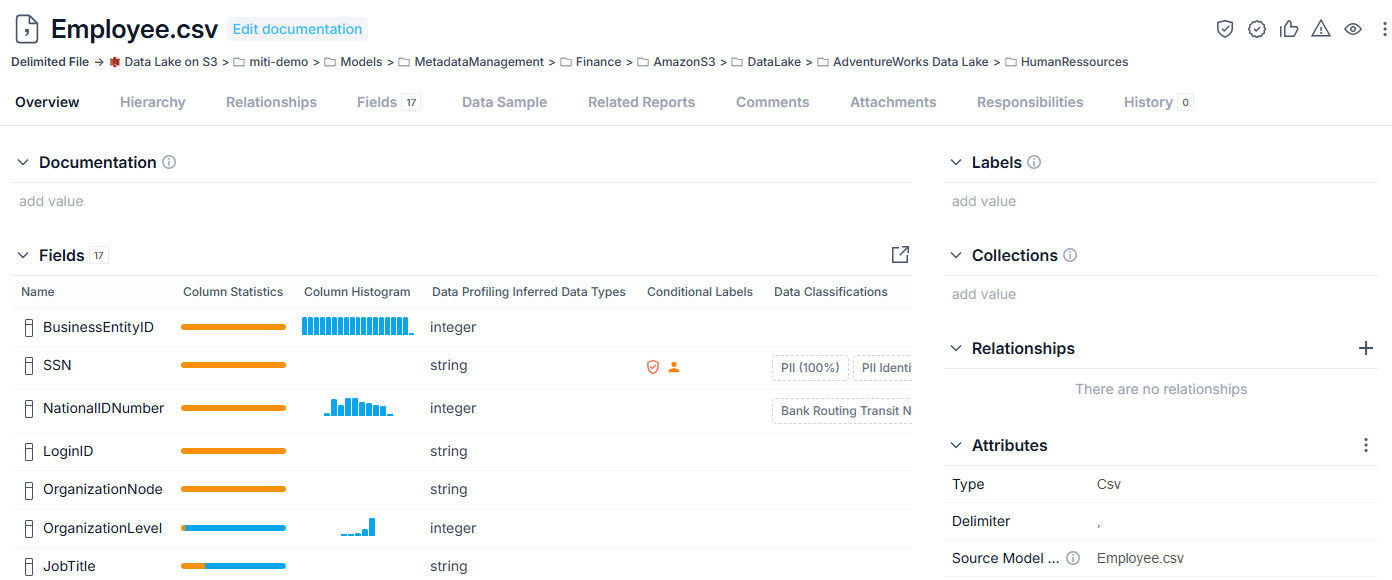The image size is (1392, 580).
Task: Click the Documentation info icon
Action: coord(169,162)
